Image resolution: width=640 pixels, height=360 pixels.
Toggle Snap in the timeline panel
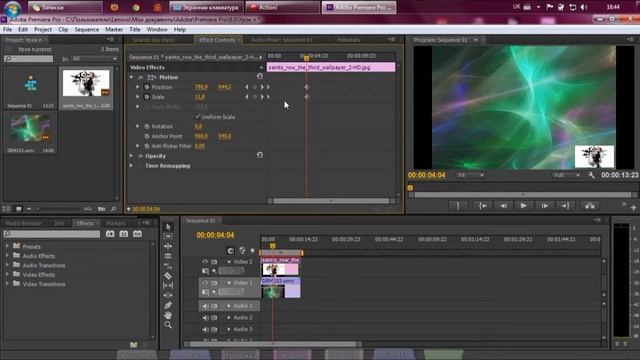pyautogui.click(x=230, y=251)
